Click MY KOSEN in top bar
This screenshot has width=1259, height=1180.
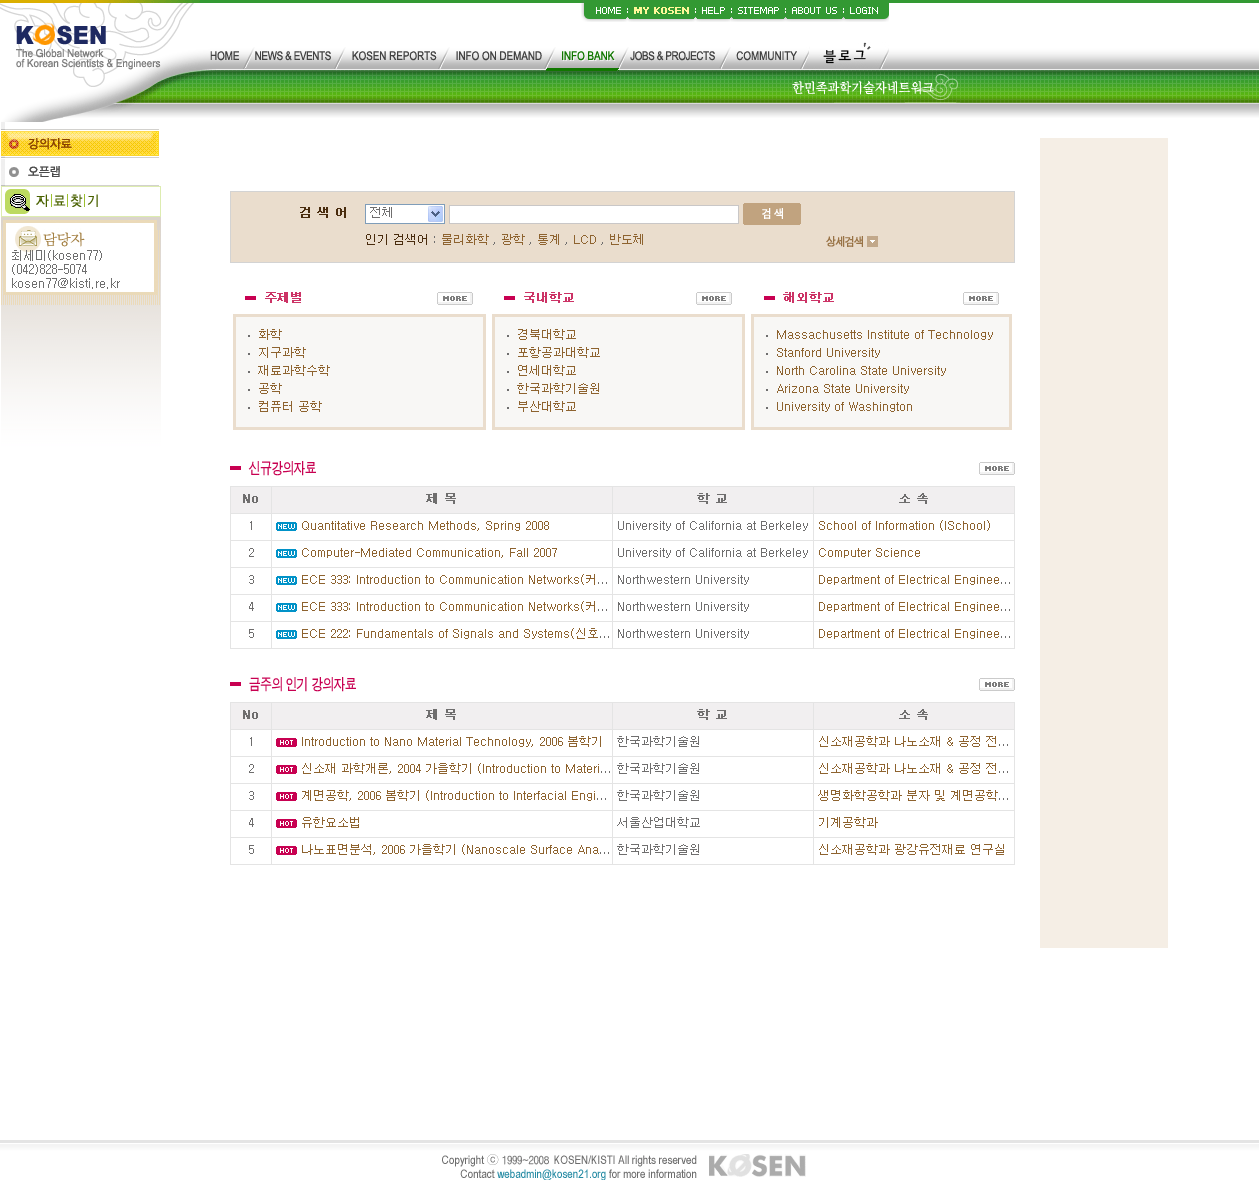pyautogui.click(x=662, y=11)
